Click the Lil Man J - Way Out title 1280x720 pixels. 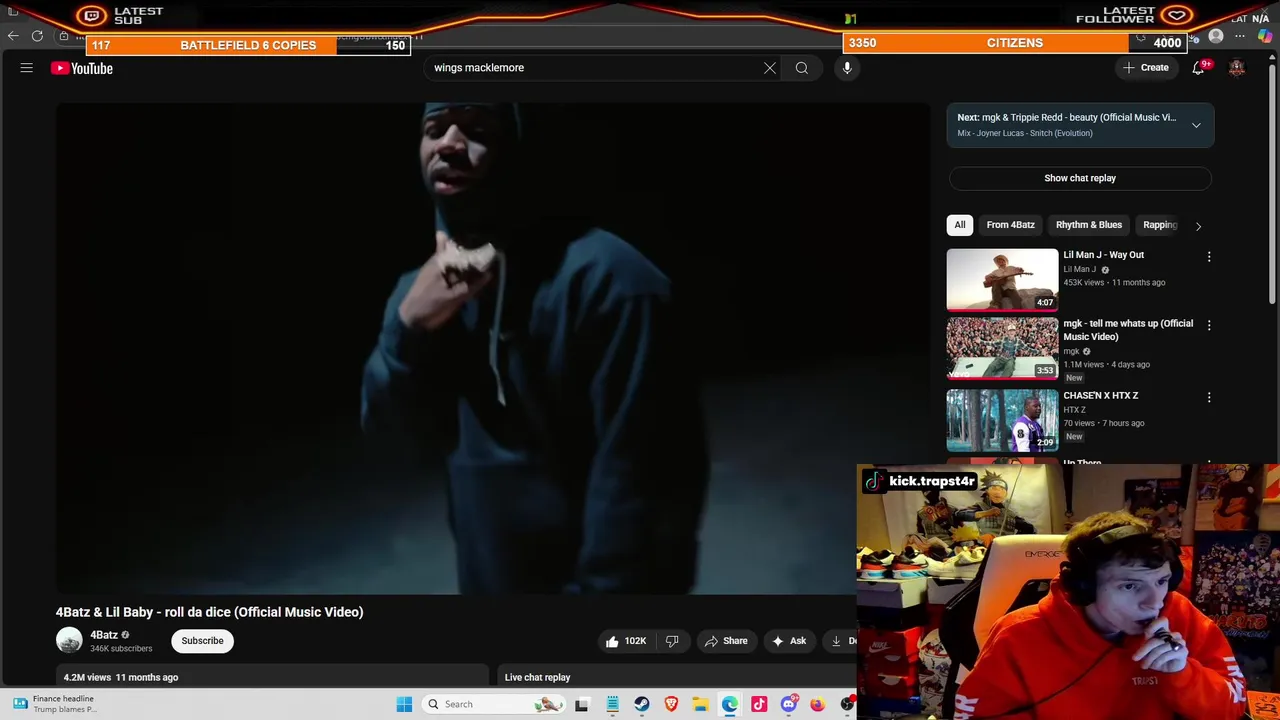click(x=1103, y=255)
